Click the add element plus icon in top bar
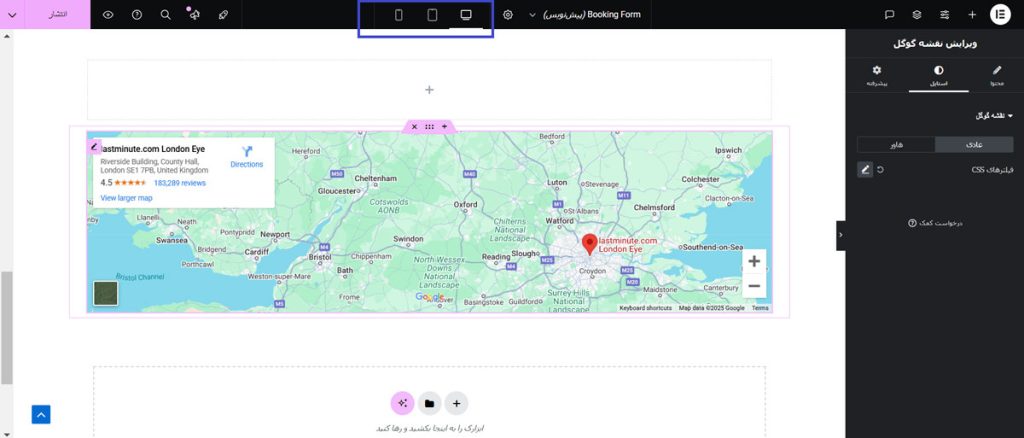Viewport: 1024px width, 438px height. click(972, 15)
